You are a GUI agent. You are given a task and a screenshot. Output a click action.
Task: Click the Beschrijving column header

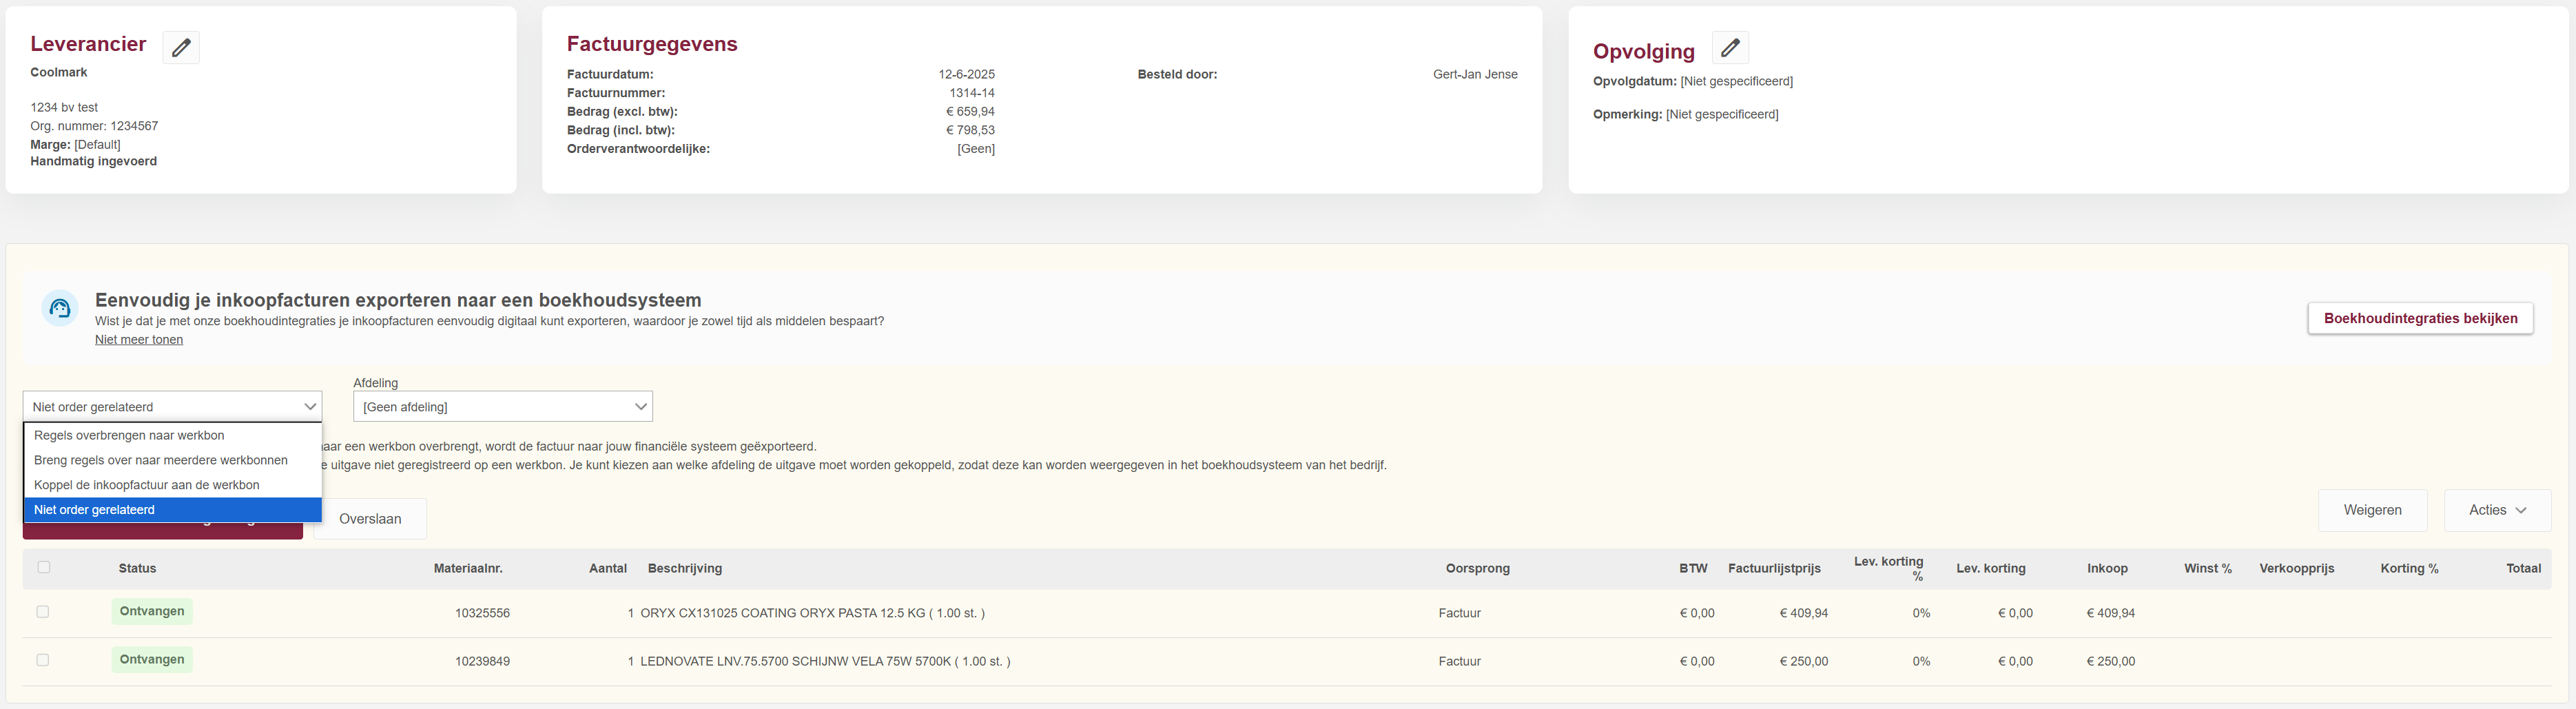(x=685, y=568)
